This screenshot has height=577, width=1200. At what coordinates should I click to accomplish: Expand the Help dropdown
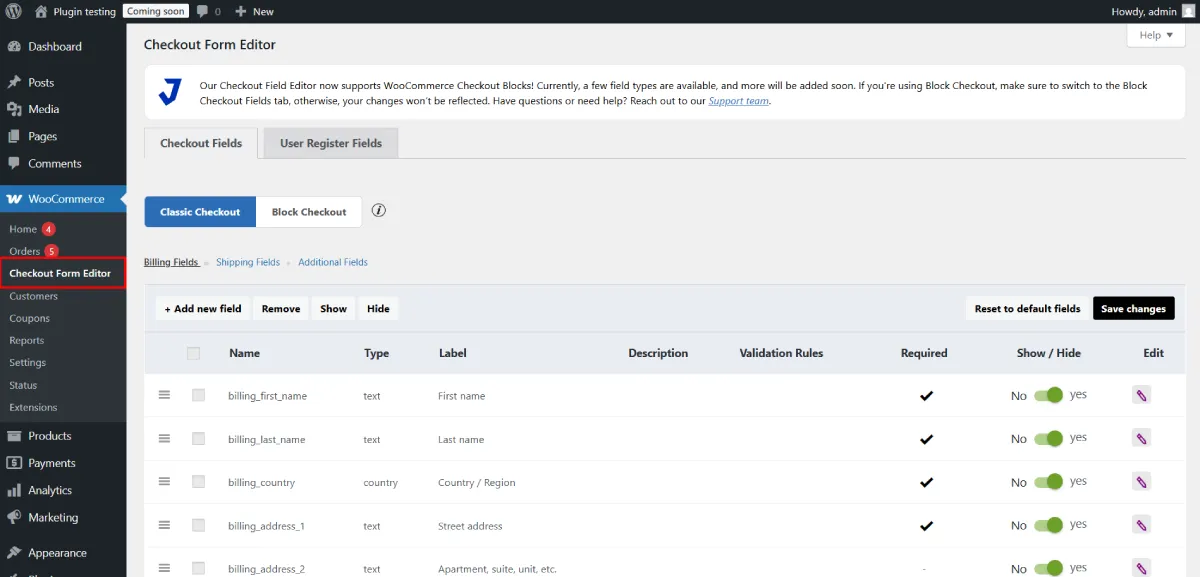click(x=1156, y=35)
